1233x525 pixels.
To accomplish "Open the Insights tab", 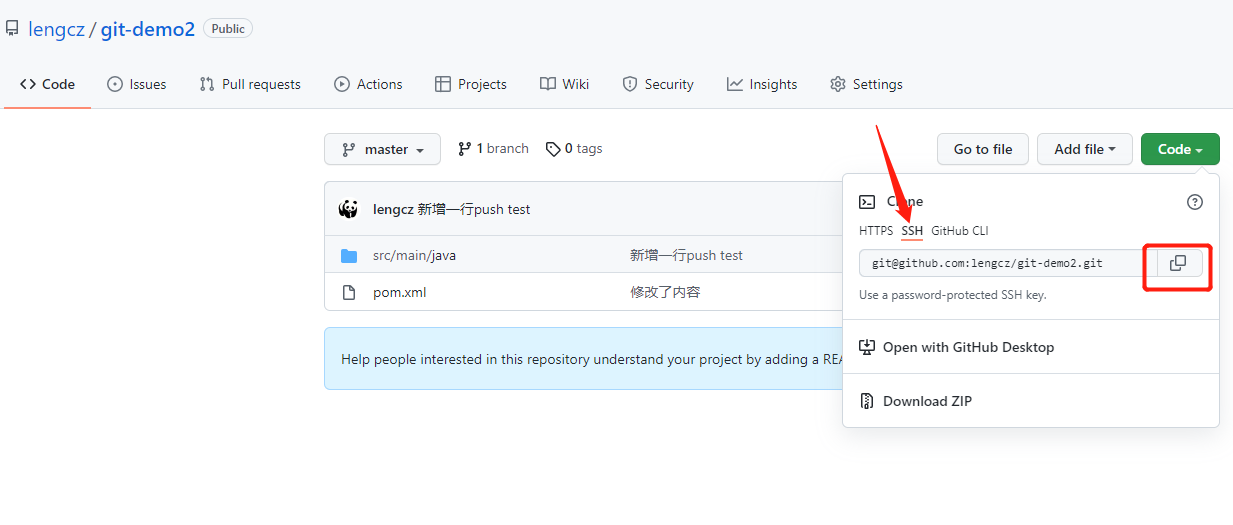I will coord(762,84).
